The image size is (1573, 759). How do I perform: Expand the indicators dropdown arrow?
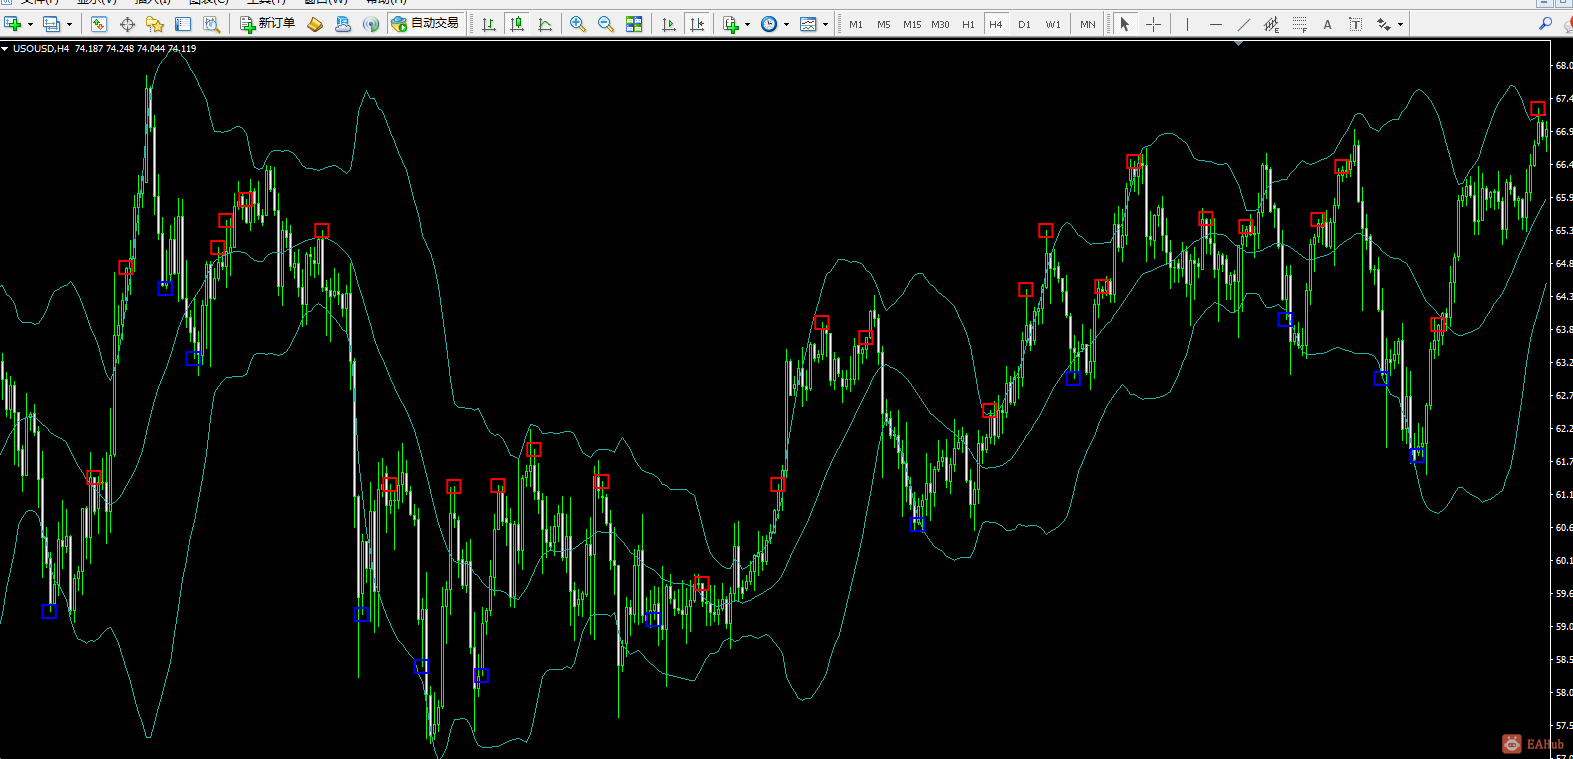click(x=747, y=24)
